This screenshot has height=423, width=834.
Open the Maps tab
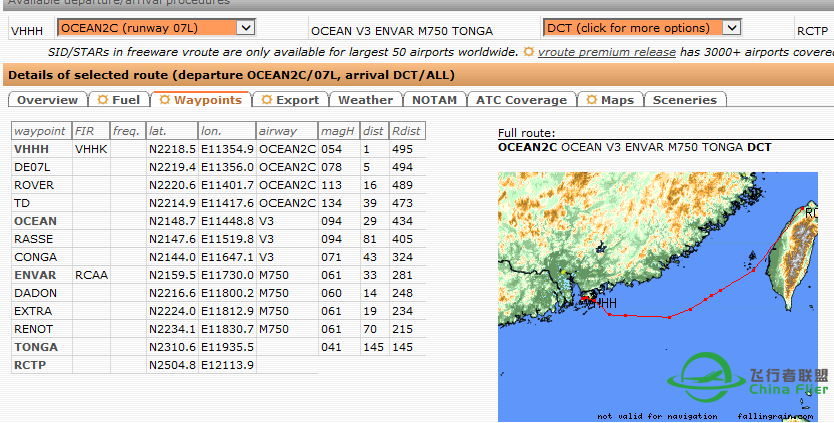point(610,100)
